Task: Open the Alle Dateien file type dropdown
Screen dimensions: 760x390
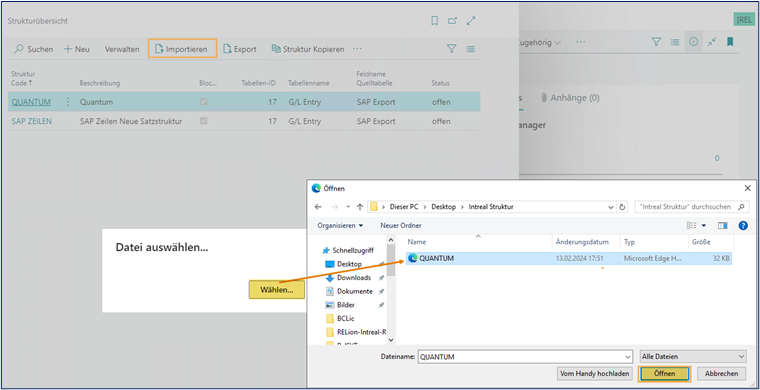Action: [693, 357]
